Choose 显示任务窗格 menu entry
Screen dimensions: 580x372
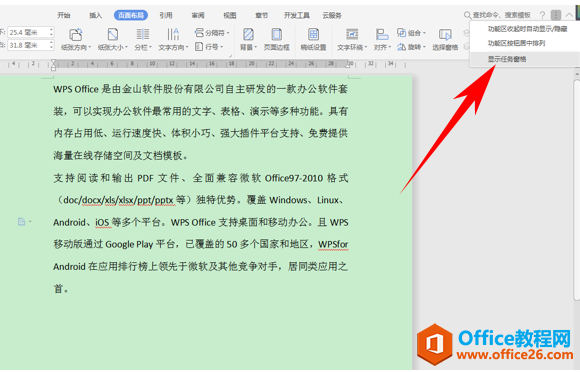click(525, 59)
